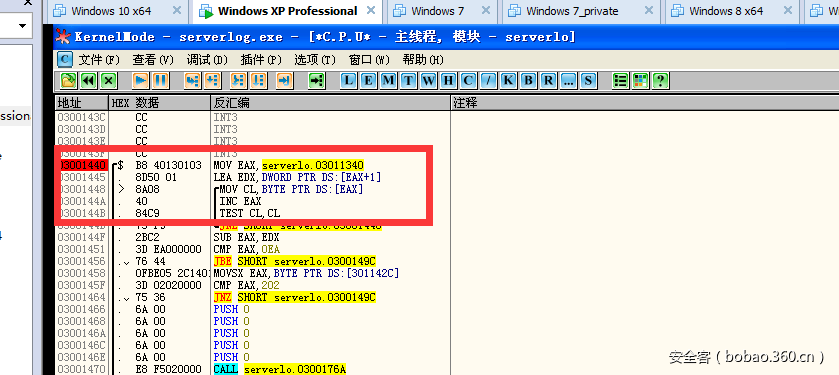Select the CMP EAX, 202 instruction
Screen dimensions: 839x375
coord(246,285)
